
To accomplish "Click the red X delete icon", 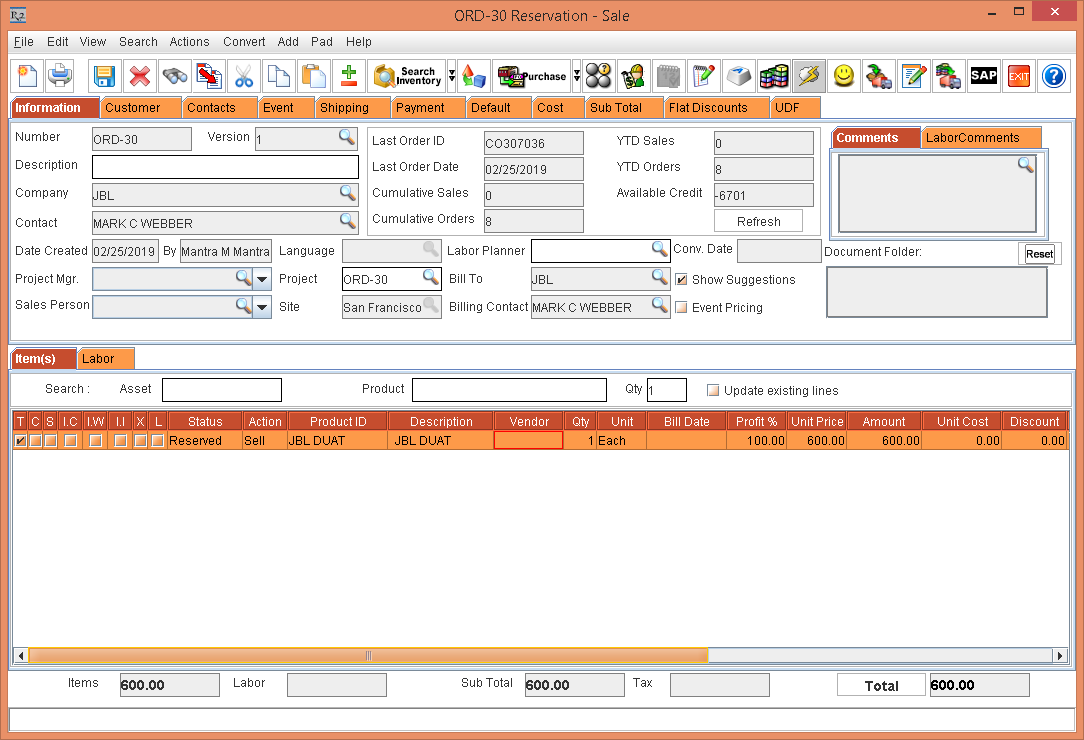I will point(140,75).
